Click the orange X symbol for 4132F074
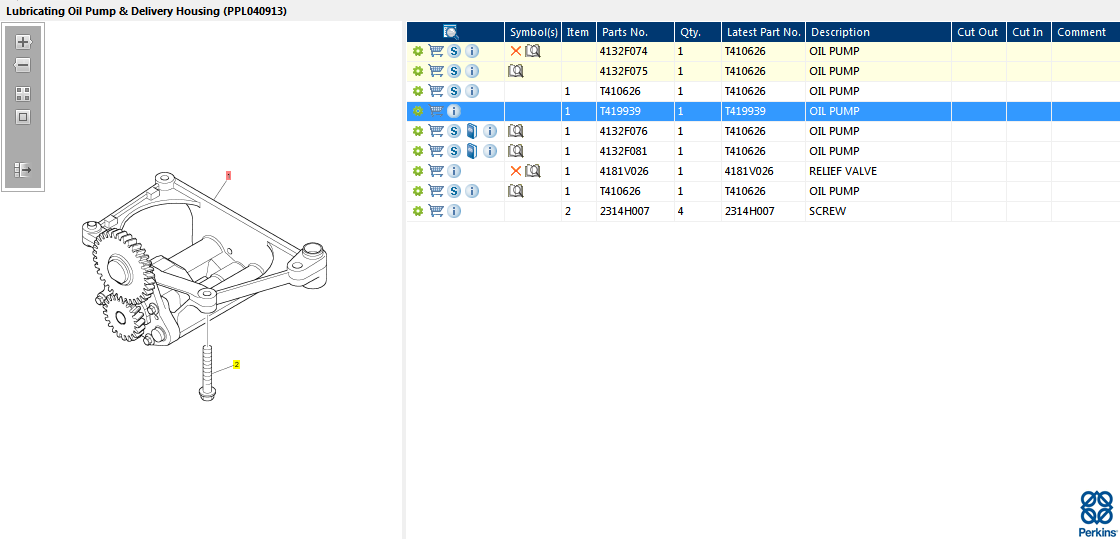 pyautogui.click(x=516, y=51)
